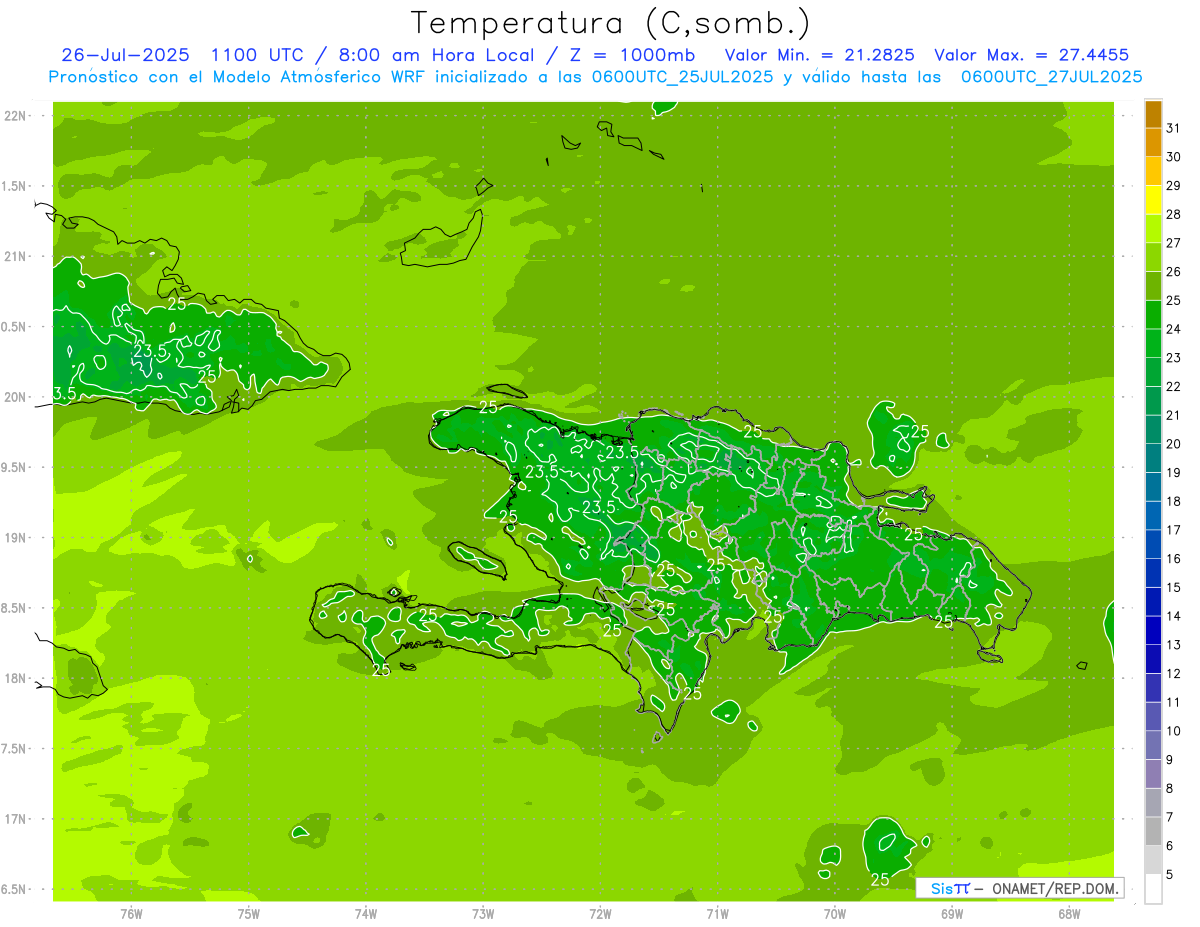Select the color bar label "23"
This screenshot has height=927, width=1200.
pos(1174,358)
